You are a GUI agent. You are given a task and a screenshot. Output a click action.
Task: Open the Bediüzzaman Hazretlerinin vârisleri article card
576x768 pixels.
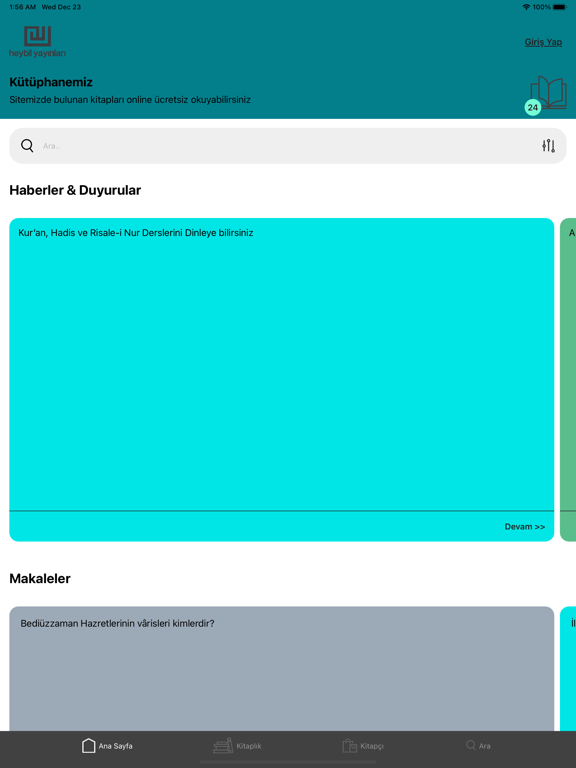pos(282,669)
